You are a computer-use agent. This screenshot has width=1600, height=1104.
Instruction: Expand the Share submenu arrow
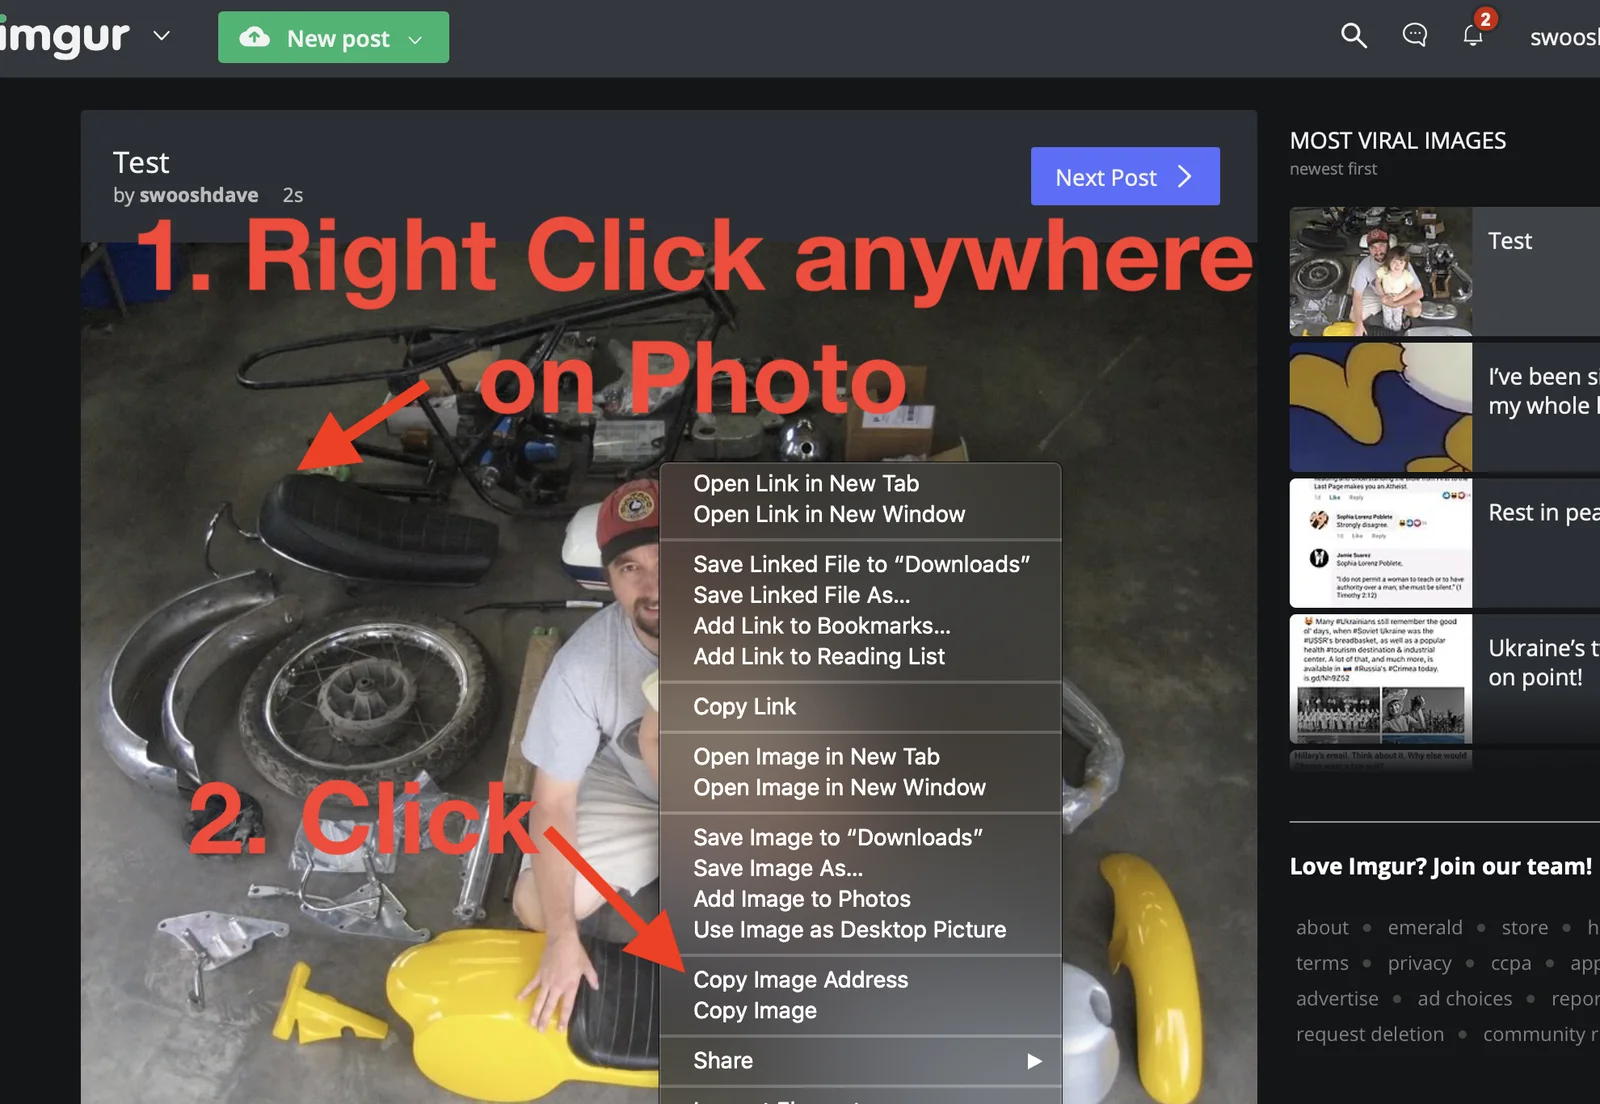pyautogui.click(x=1034, y=1061)
